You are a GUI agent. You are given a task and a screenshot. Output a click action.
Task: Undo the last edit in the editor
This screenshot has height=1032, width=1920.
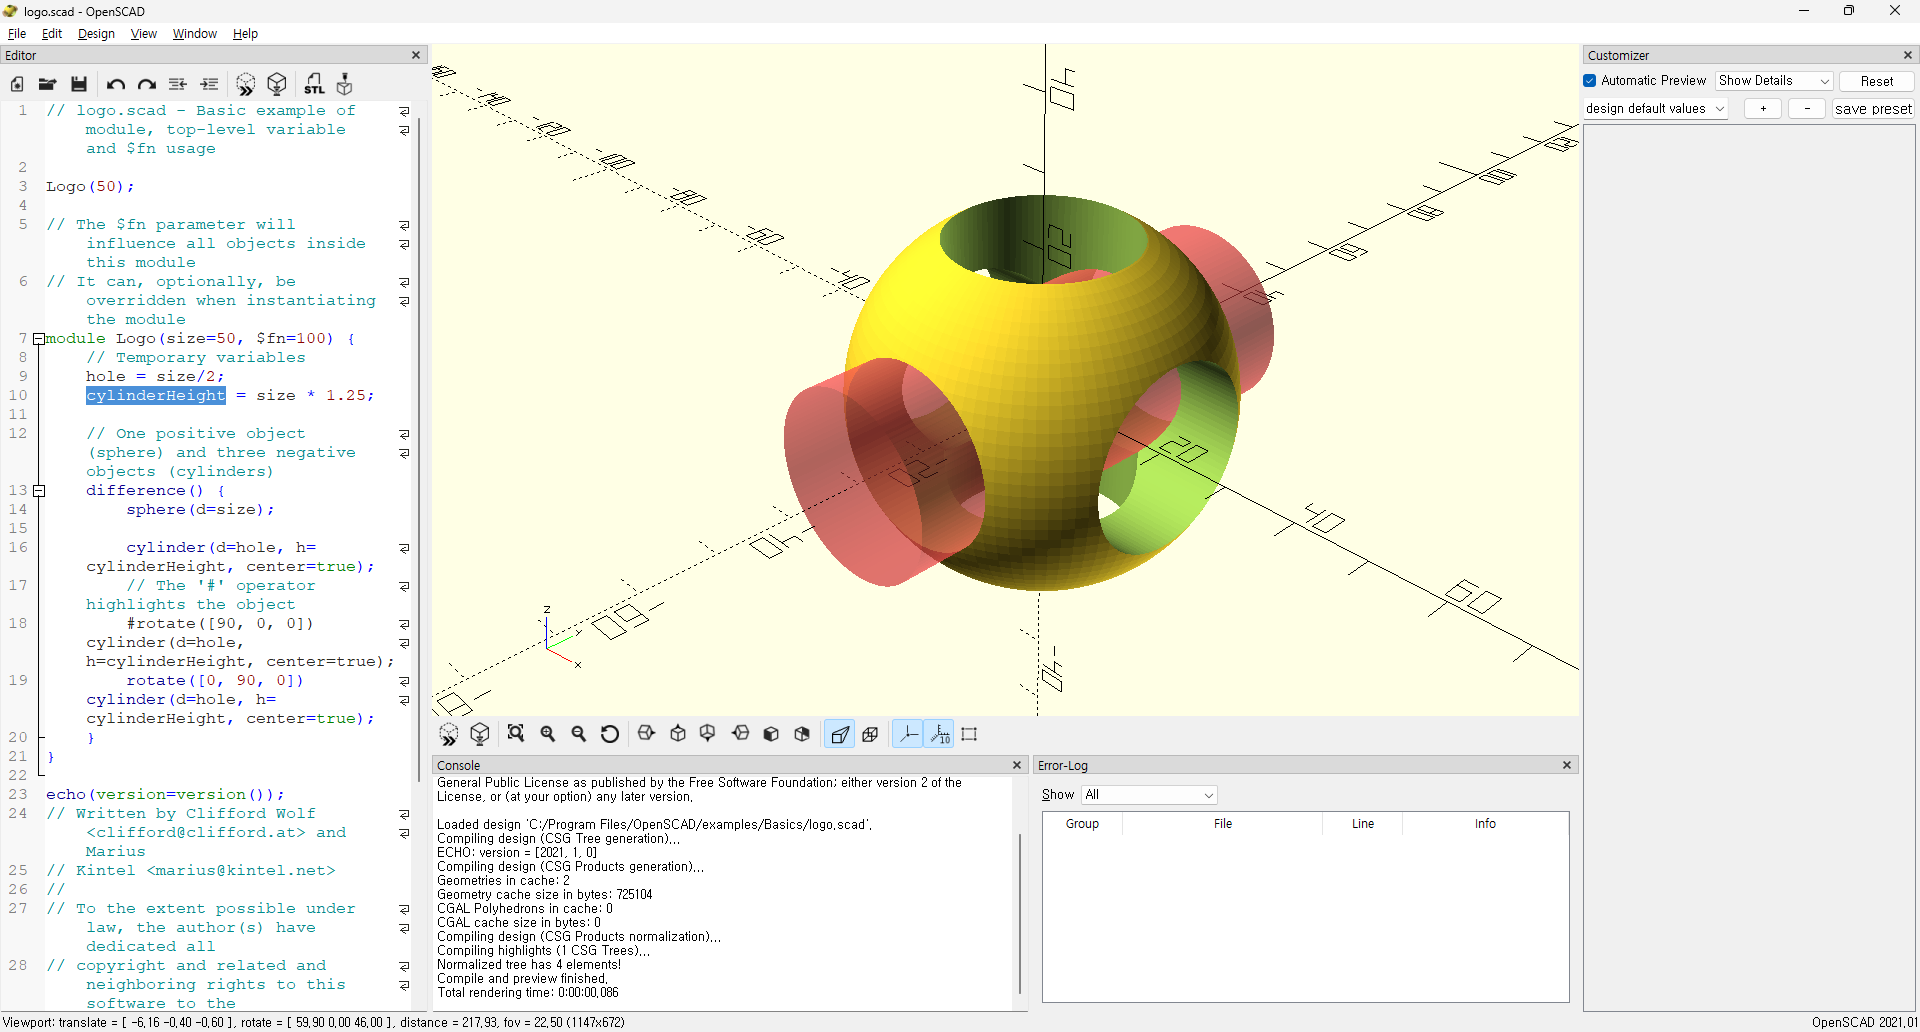click(116, 84)
